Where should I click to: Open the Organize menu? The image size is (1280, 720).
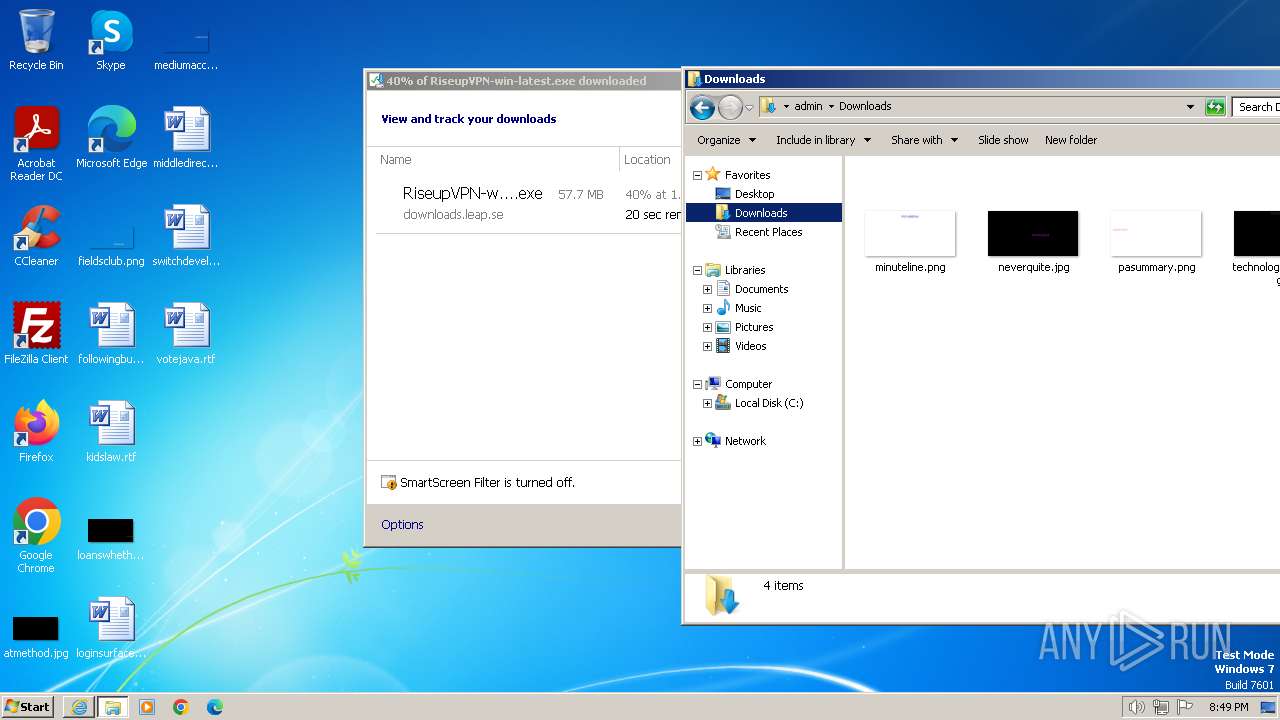pos(726,140)
